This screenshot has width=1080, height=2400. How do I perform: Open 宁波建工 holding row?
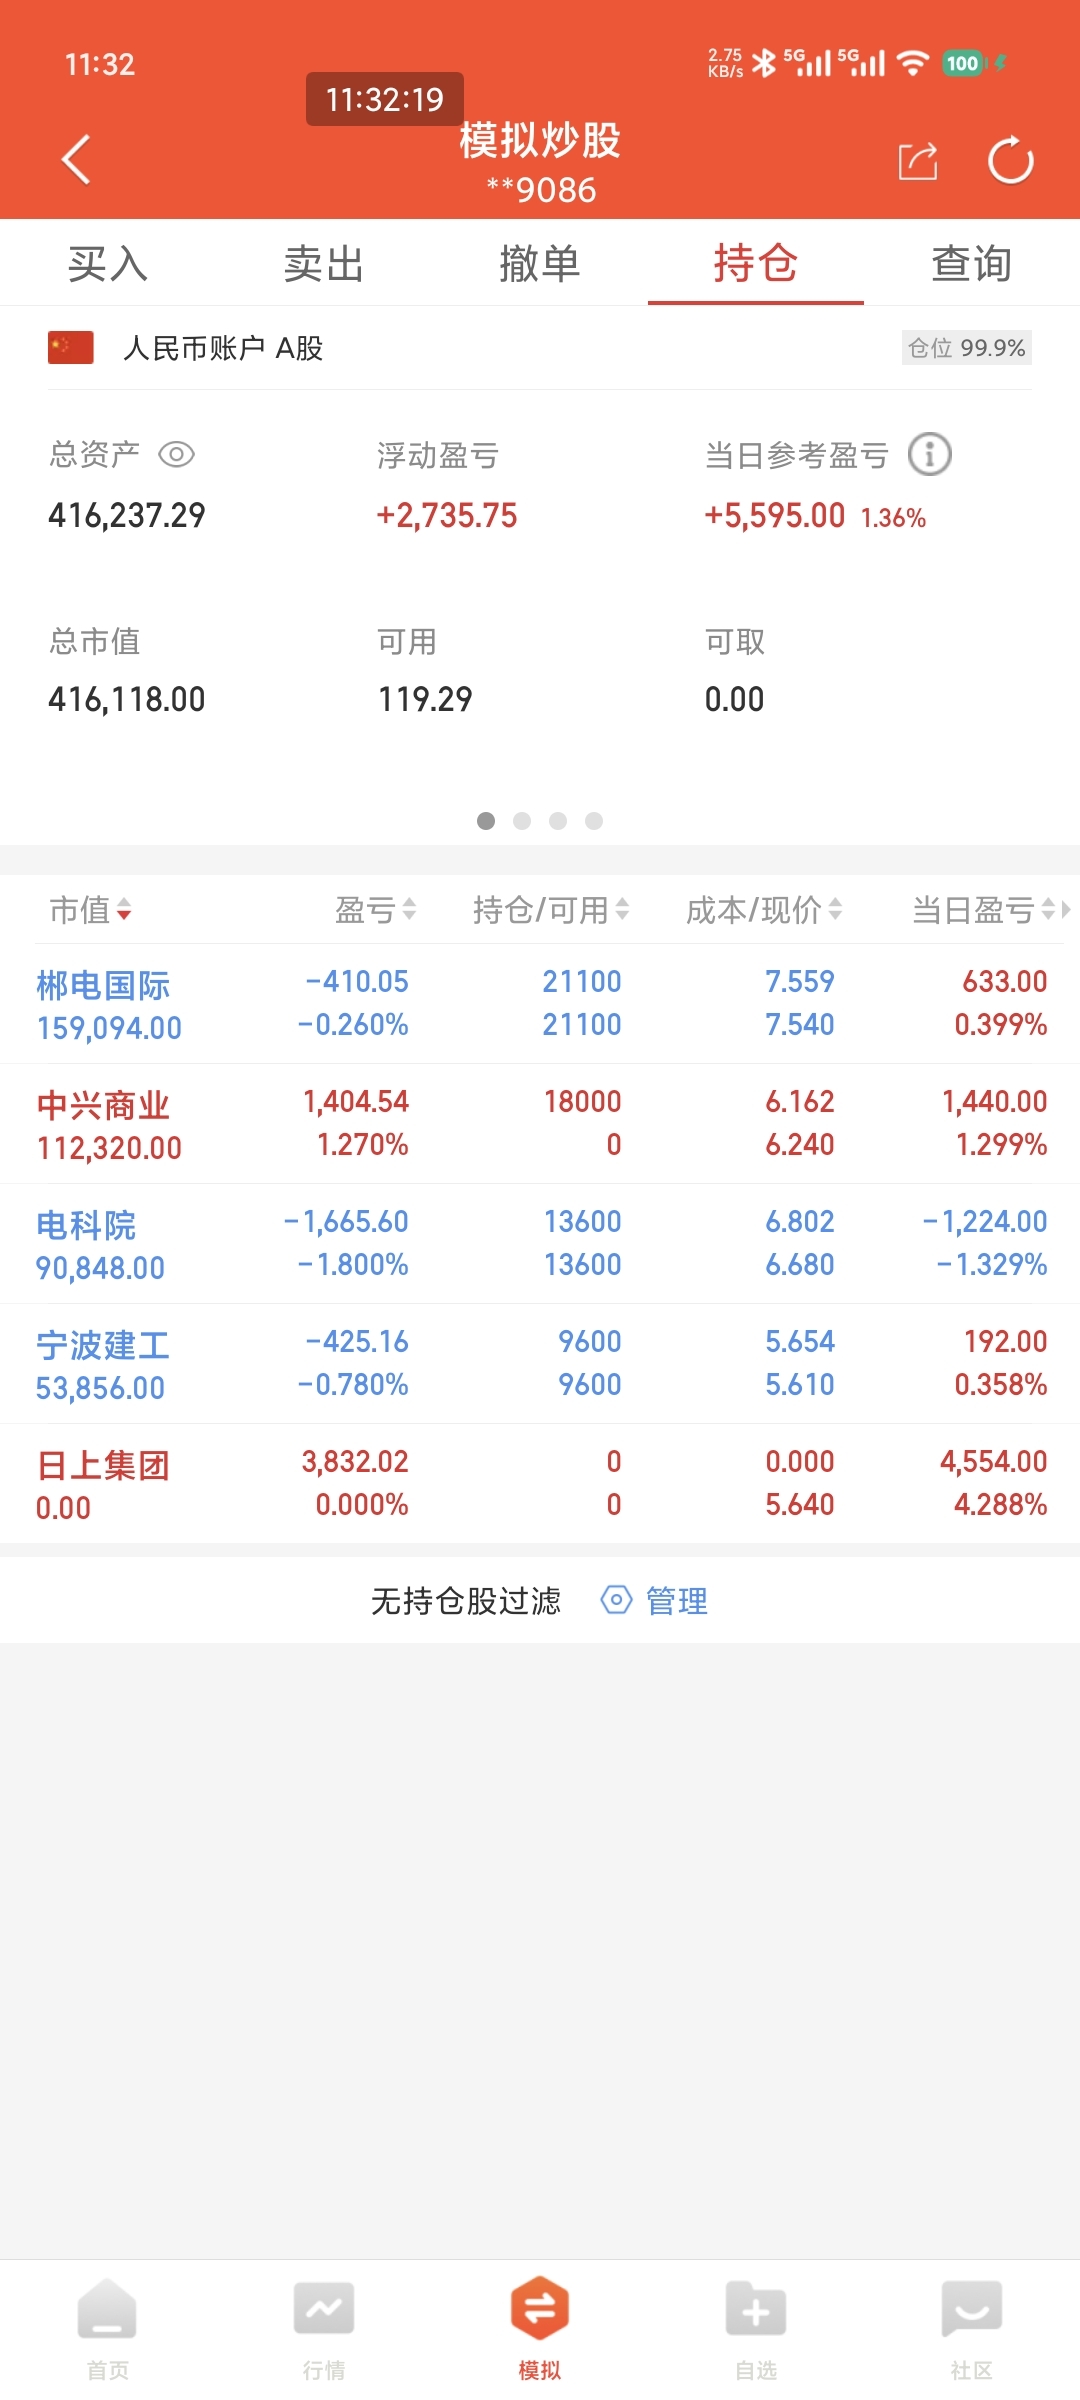point(540,1364)
